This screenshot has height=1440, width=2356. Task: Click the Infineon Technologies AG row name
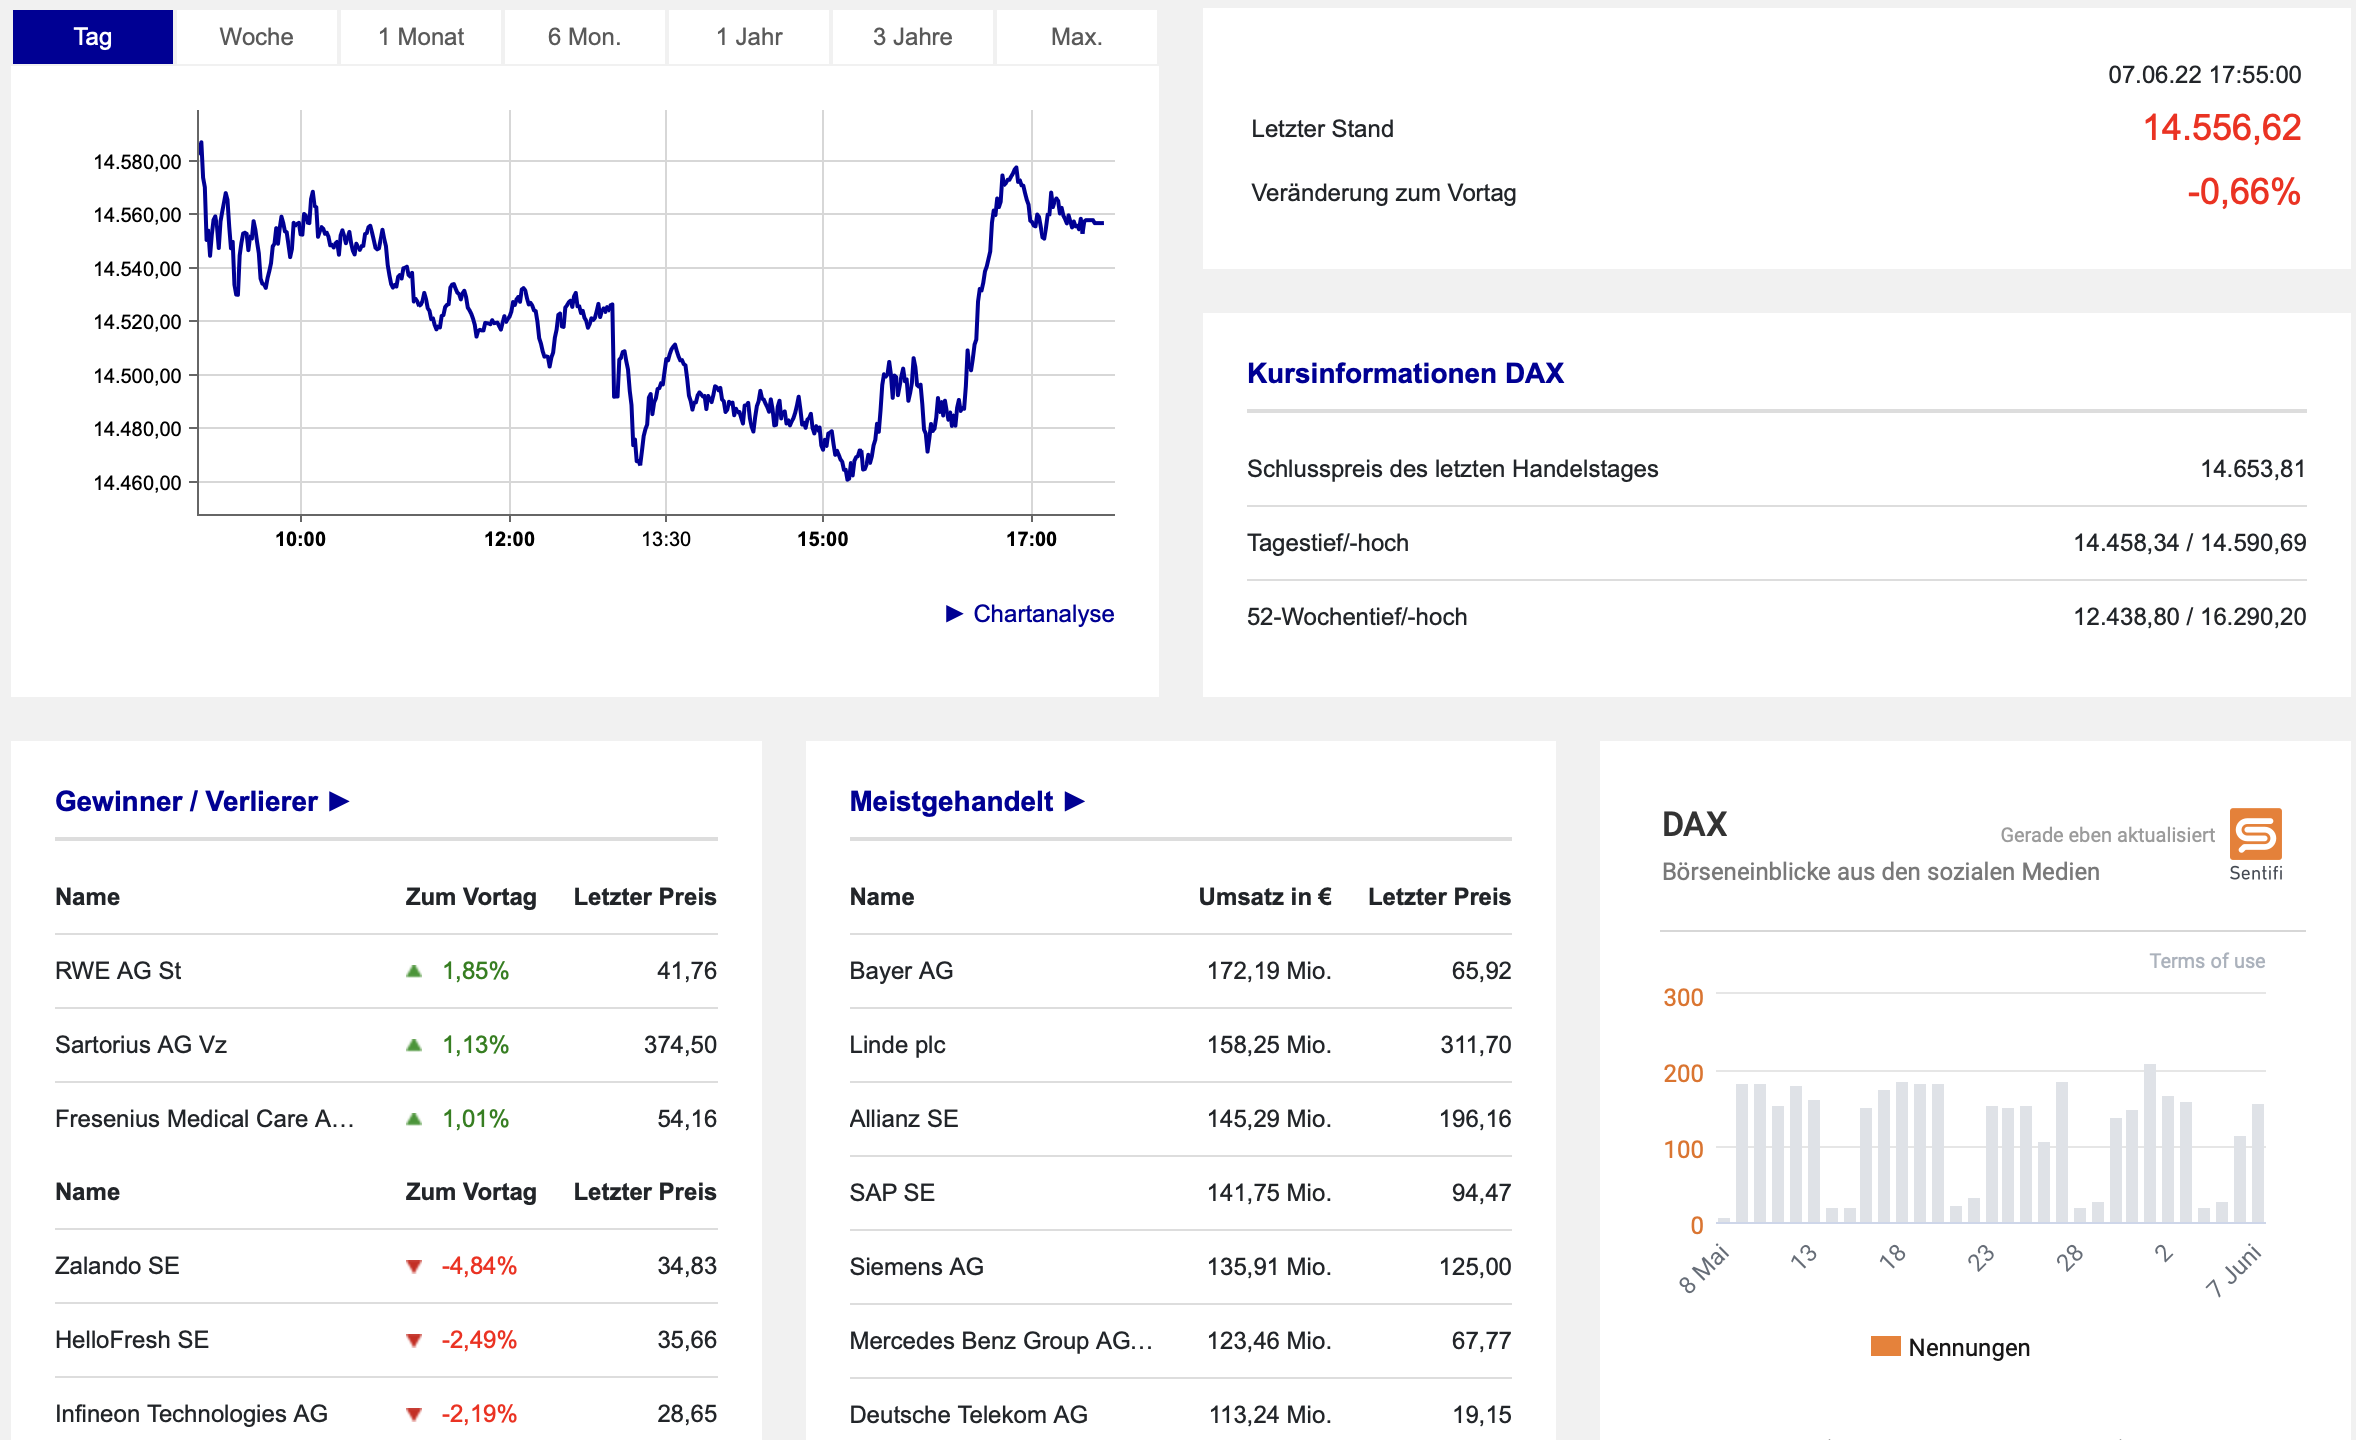(x=191, y=1414)
